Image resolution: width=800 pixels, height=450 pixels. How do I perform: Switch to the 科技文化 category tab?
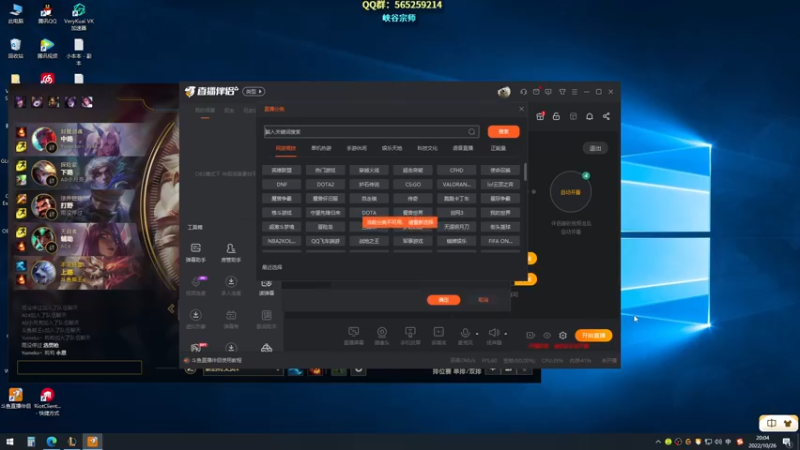[428, 148]
